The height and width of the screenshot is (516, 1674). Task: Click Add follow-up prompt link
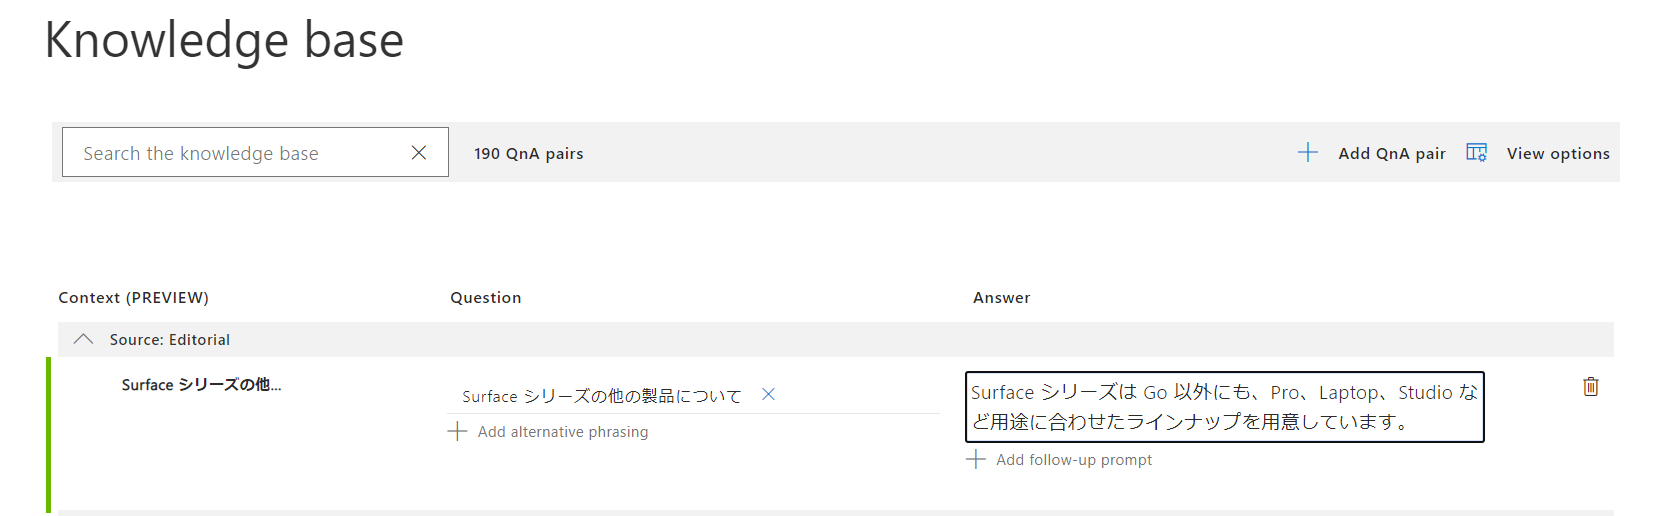coord(1073,460)
